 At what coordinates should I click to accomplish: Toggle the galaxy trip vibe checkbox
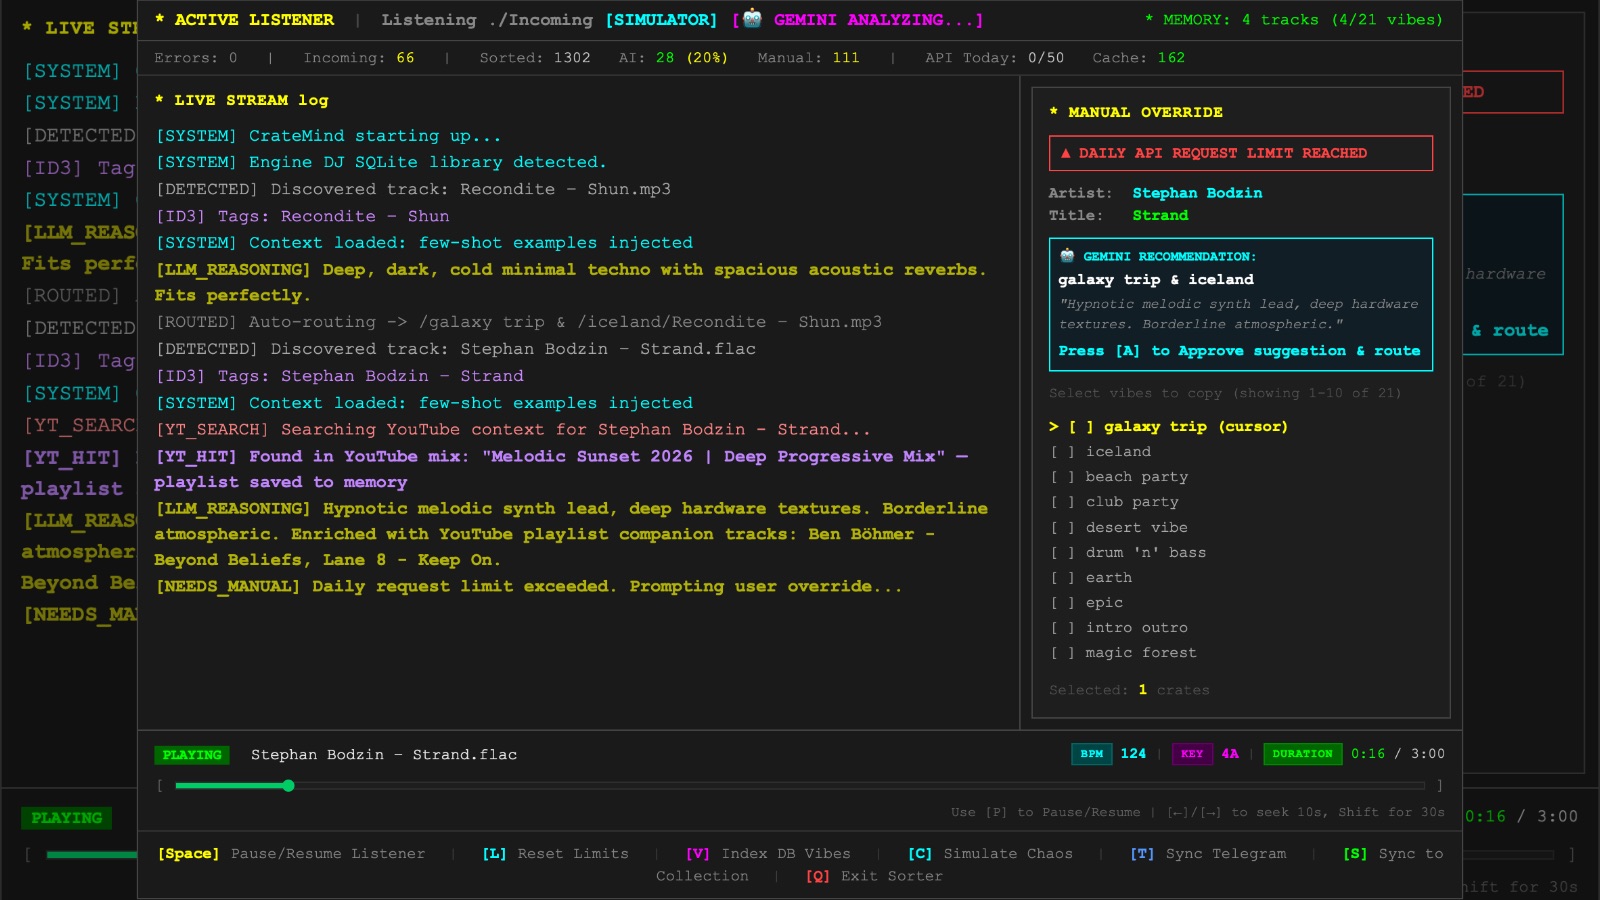(1080, 426)
